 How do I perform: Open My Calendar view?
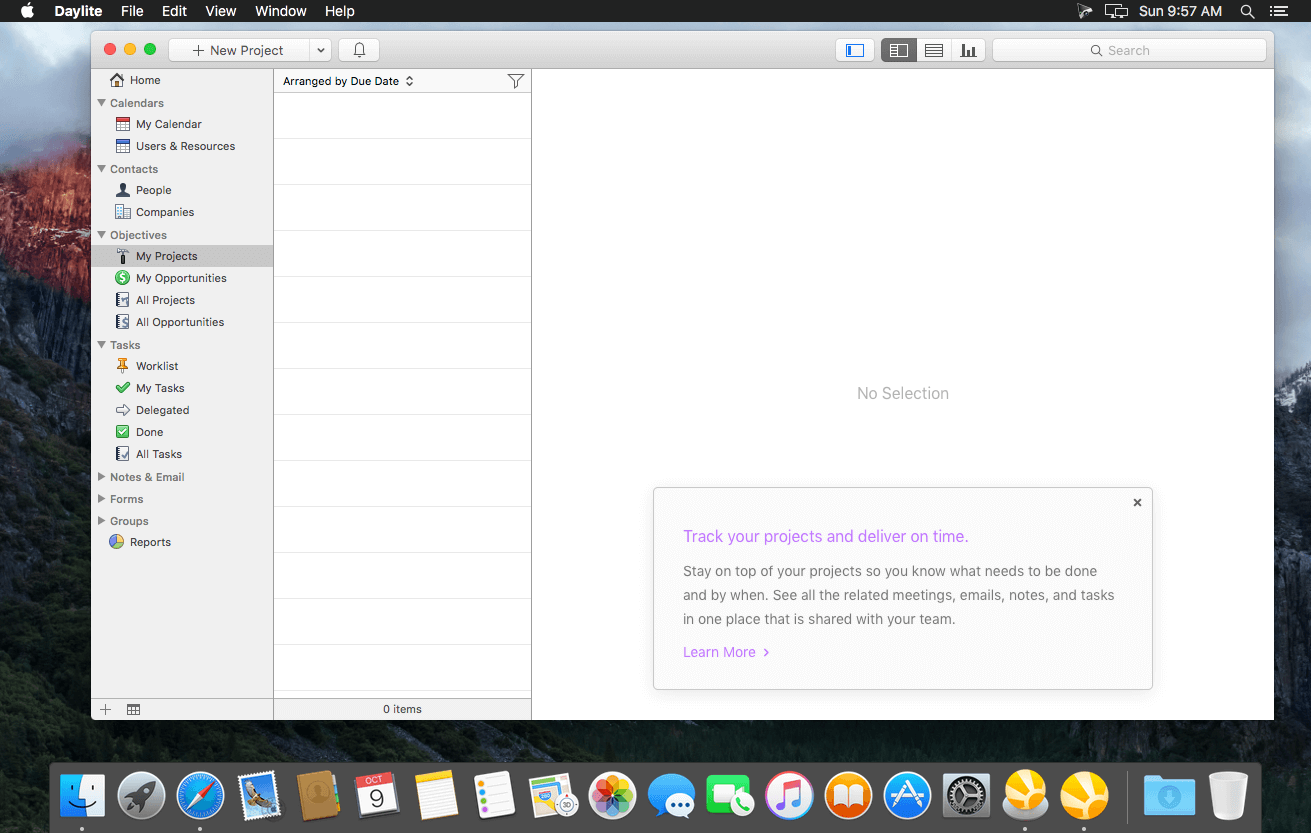159,124
